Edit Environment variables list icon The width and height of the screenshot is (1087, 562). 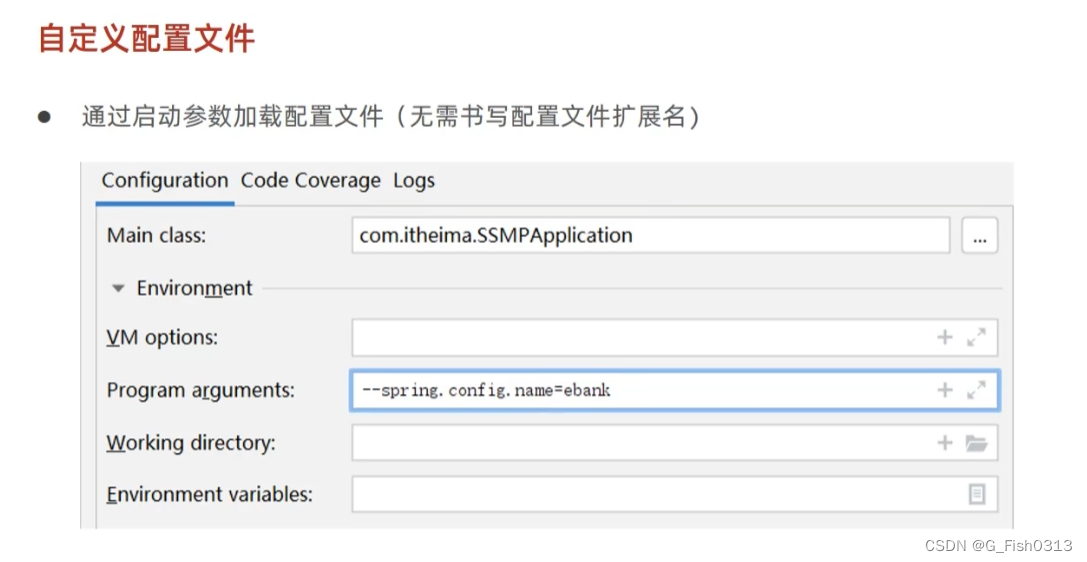tap(976, 494)
